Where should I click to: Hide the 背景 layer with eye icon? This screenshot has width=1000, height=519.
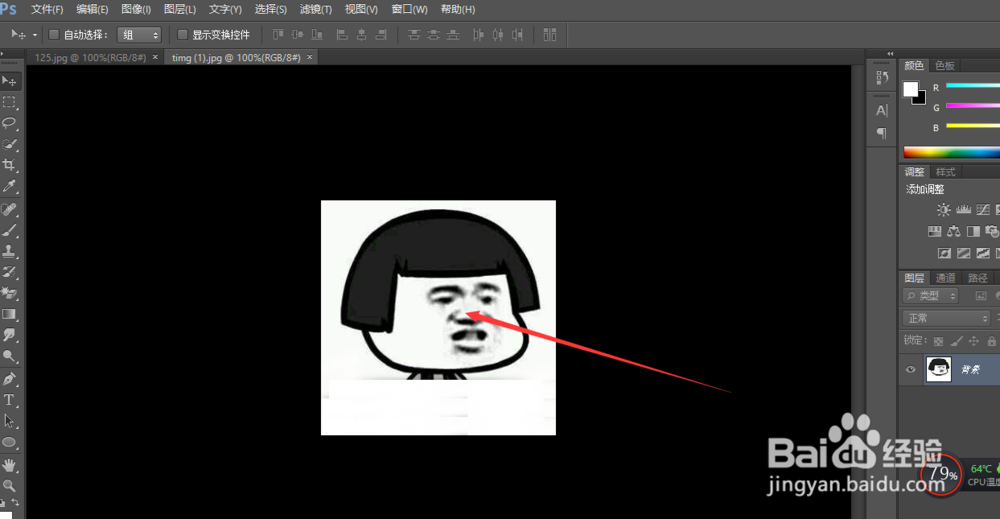click(x=911, y=369)
